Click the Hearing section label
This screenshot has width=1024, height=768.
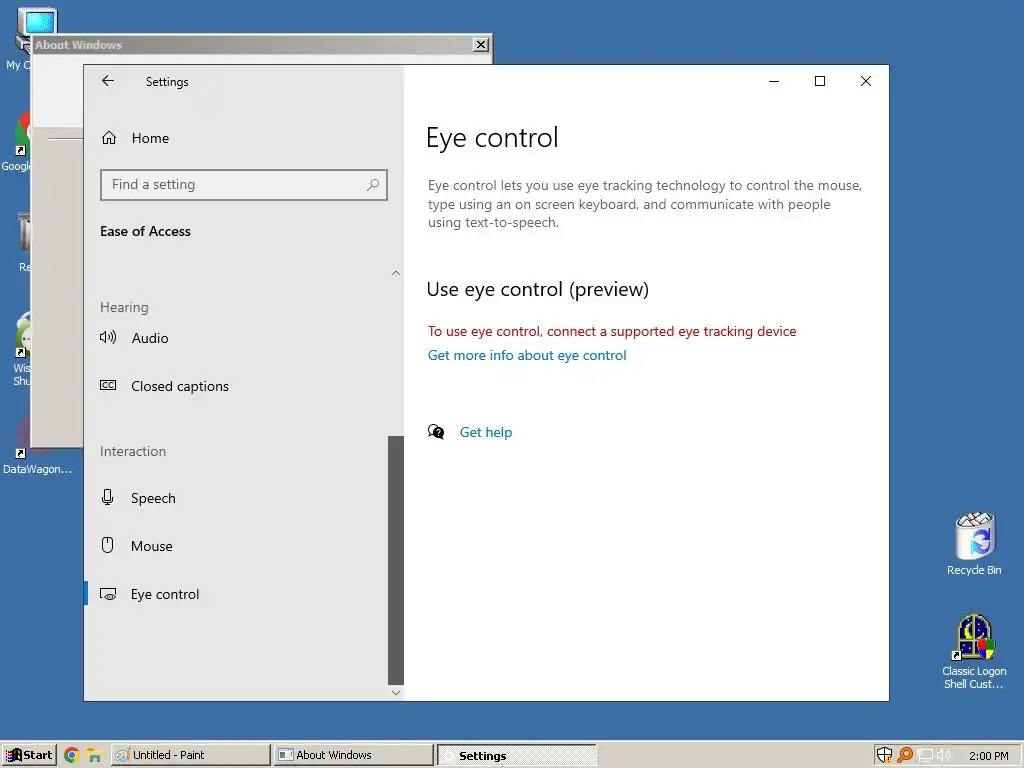(x=124, y=308)
